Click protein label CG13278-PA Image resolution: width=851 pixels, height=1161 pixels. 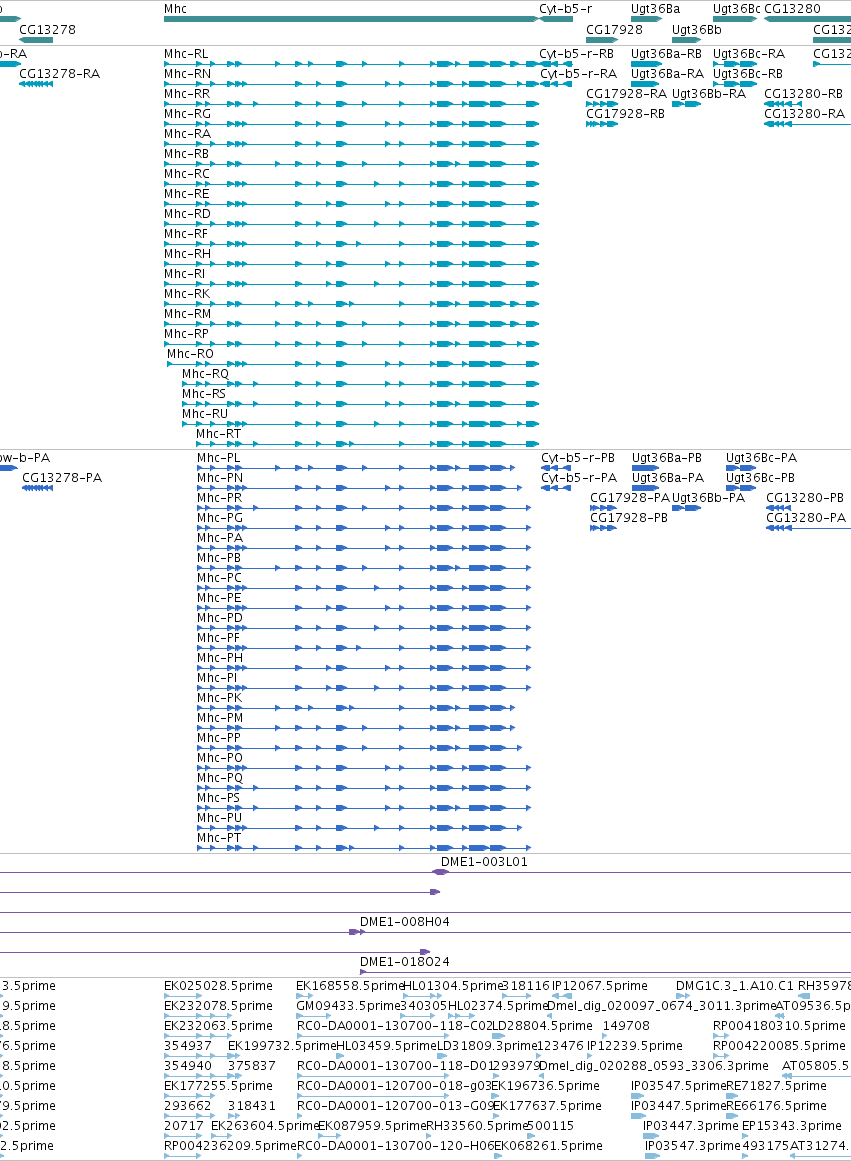(62, 478)
